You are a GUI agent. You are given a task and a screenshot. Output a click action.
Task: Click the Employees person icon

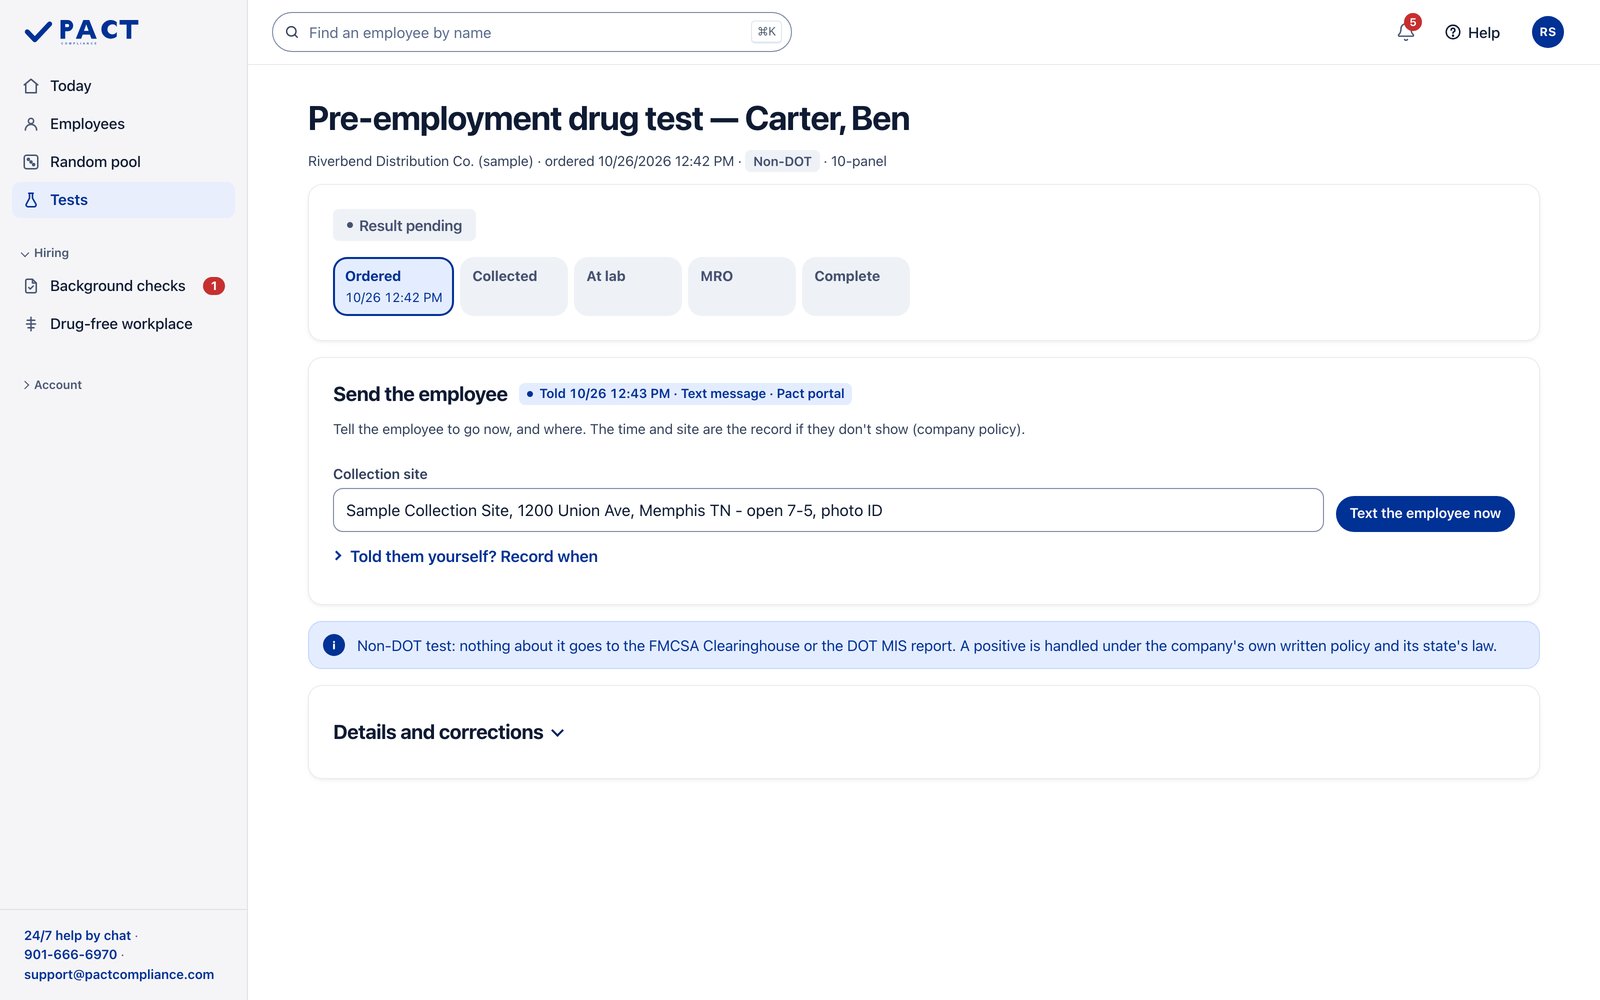pyautogui.click(x=31, y=124)
